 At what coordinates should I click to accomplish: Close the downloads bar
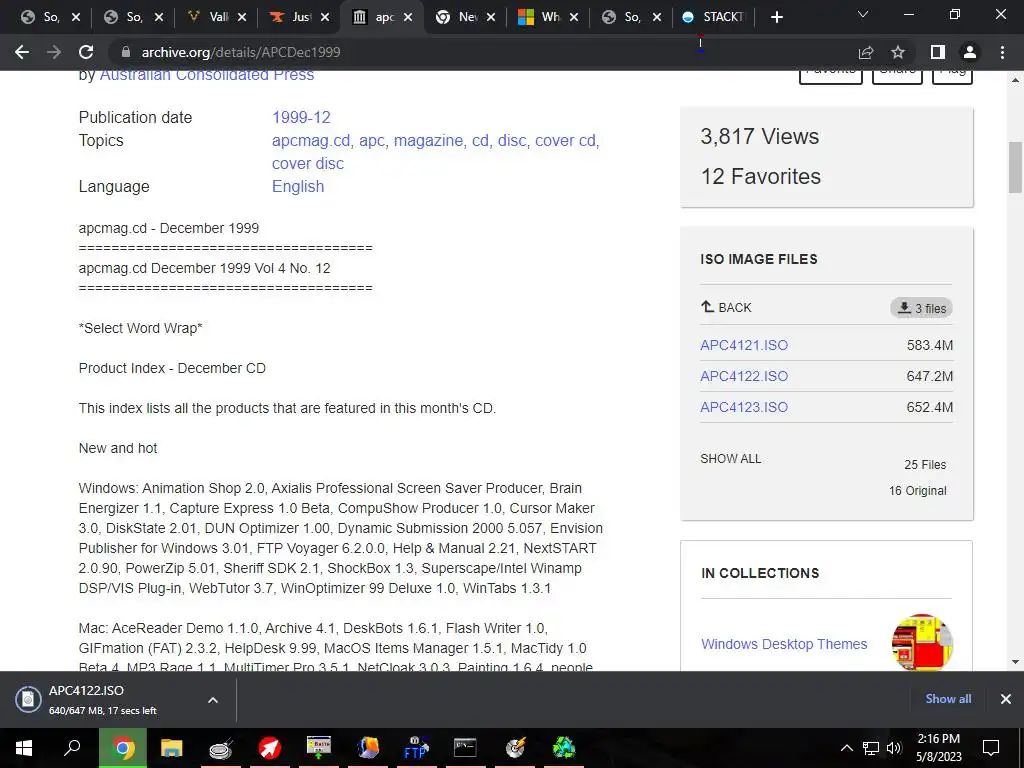coord(1006,699)
